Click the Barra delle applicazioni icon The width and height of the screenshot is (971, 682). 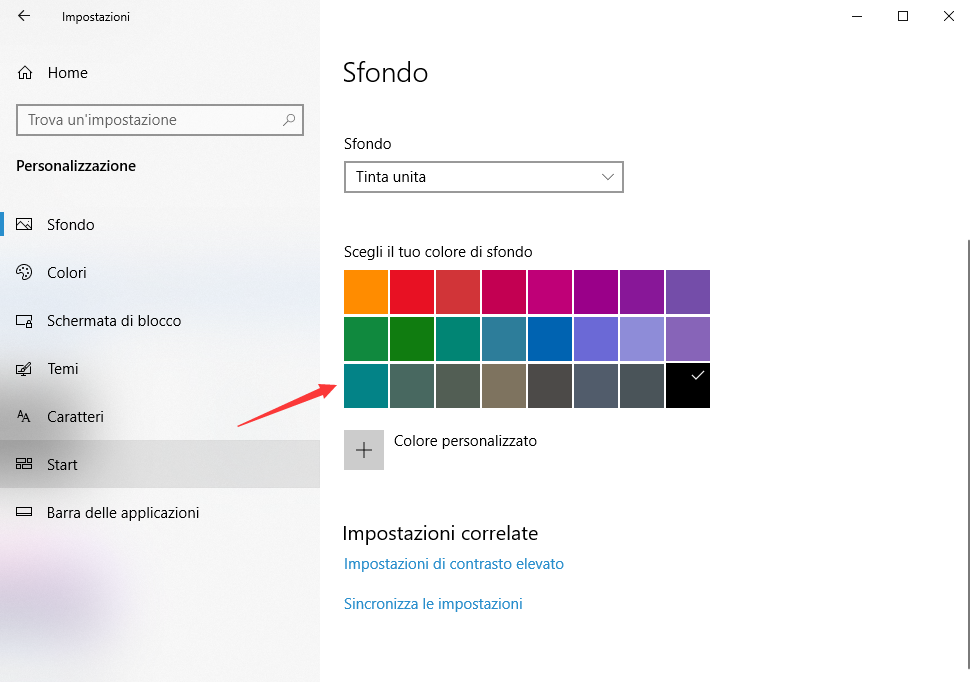[x=24, y=512]
